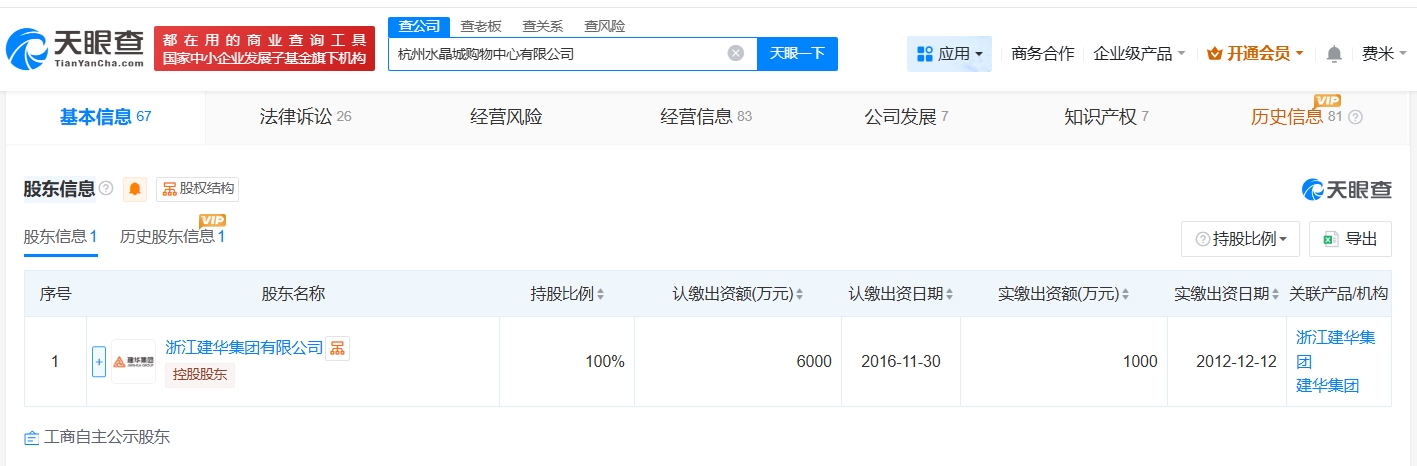Open the 浙江建华集团有限公司 shareholder link

pos(244,347)
